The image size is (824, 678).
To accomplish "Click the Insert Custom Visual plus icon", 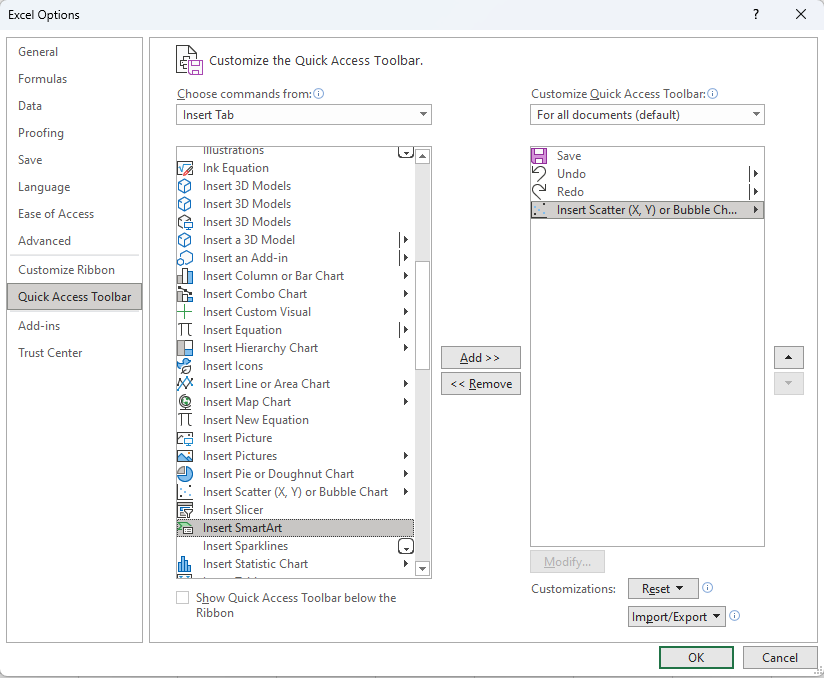I will pos(185,312).
